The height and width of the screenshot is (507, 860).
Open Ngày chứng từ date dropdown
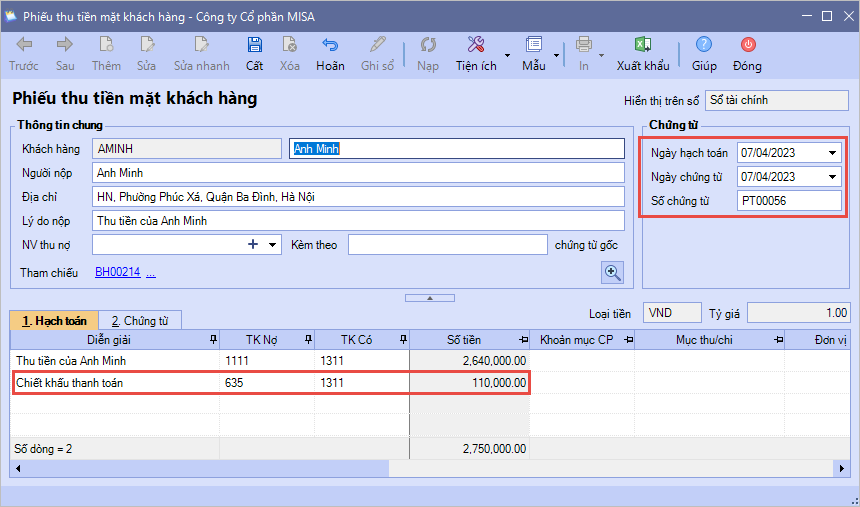coord(833,177)
